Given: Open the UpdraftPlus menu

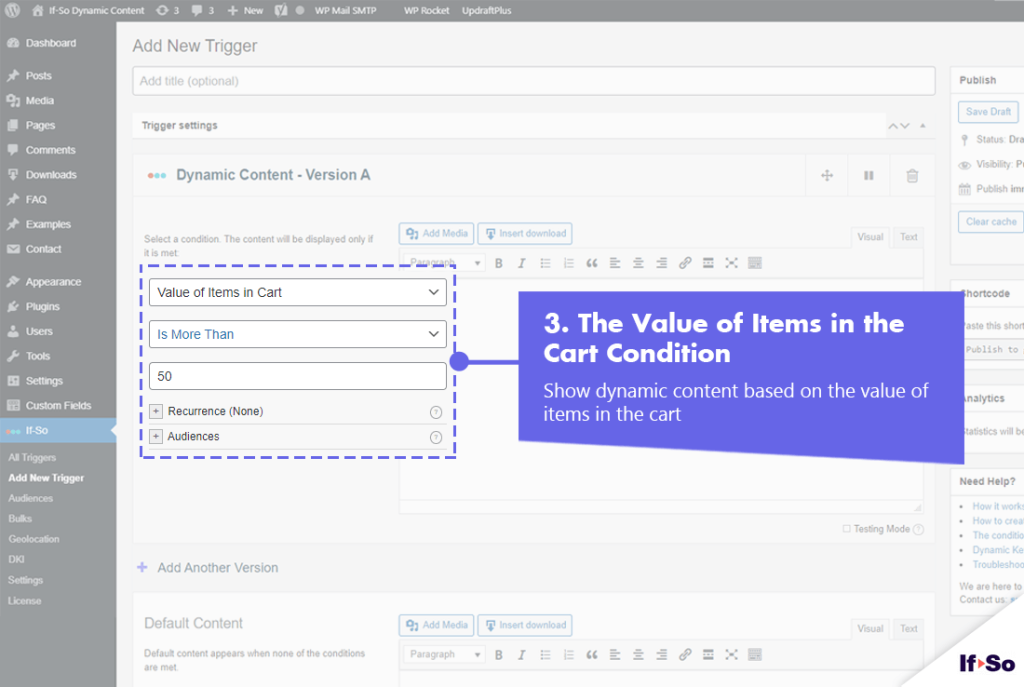Looking at the screenshot, I should 487,10.
